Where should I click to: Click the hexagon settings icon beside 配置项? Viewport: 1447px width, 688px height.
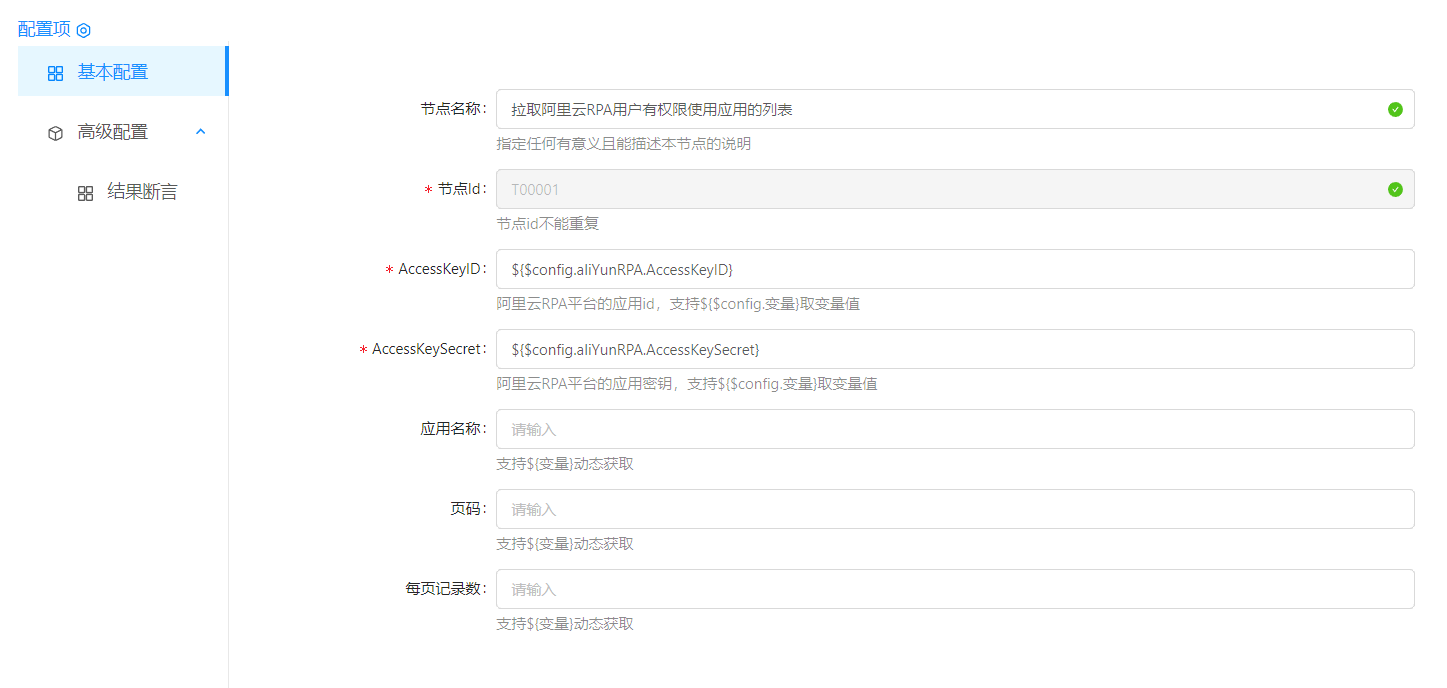click(x=84, y=31)
